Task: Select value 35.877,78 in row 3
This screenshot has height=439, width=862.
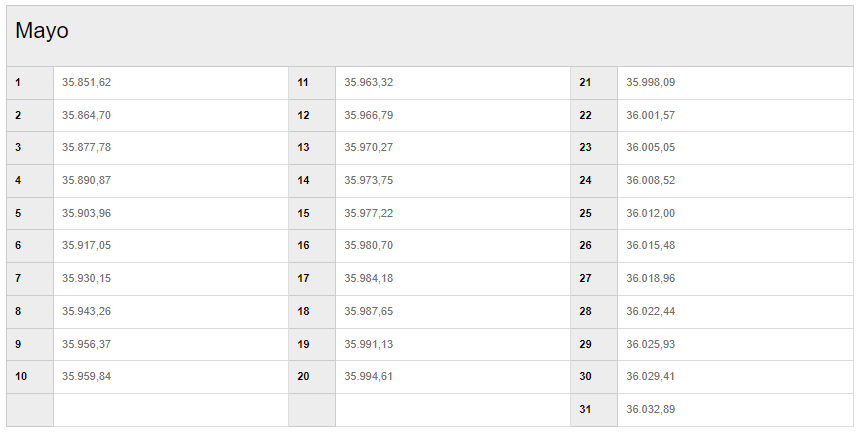Action: tap(86, 147)
